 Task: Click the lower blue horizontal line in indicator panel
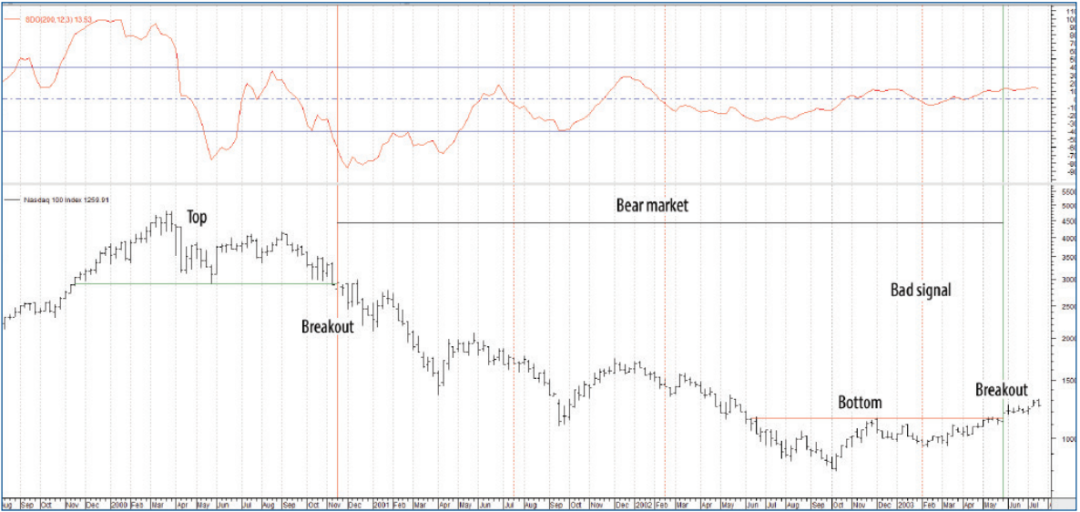(x=600, y=131)
